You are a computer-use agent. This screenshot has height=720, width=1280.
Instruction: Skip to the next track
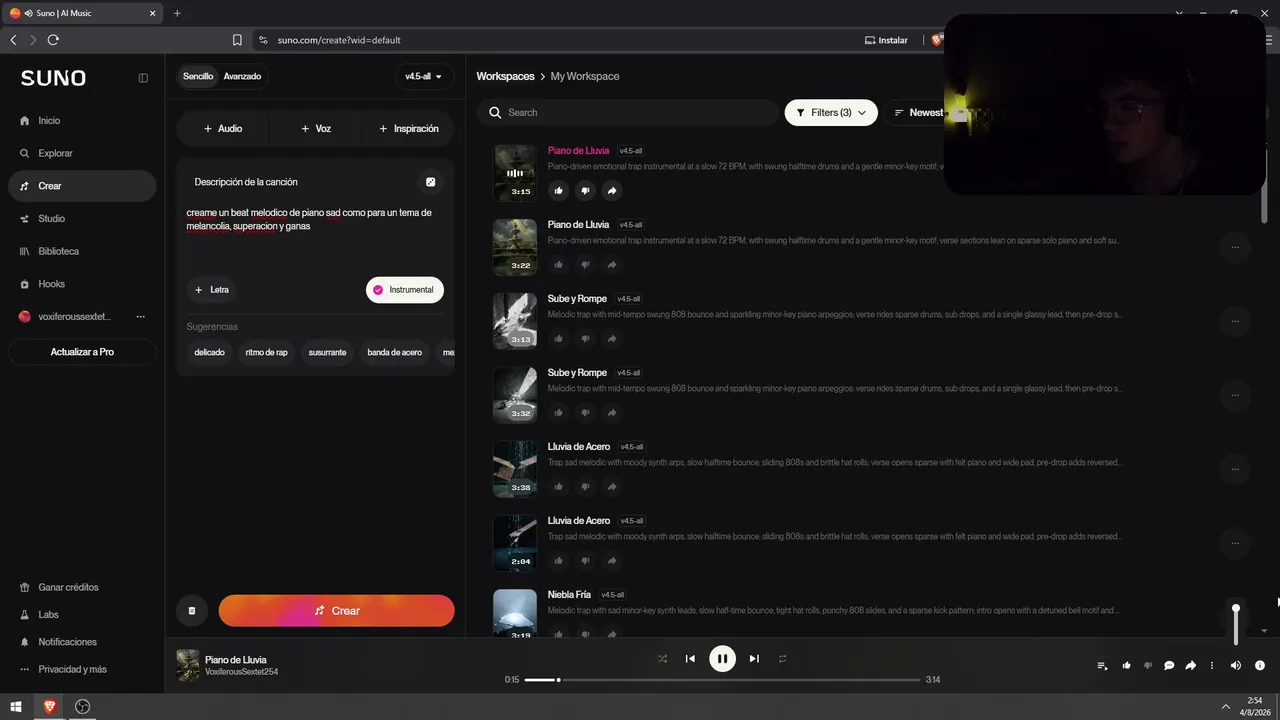pyautogui.click(x=754, y=659)
